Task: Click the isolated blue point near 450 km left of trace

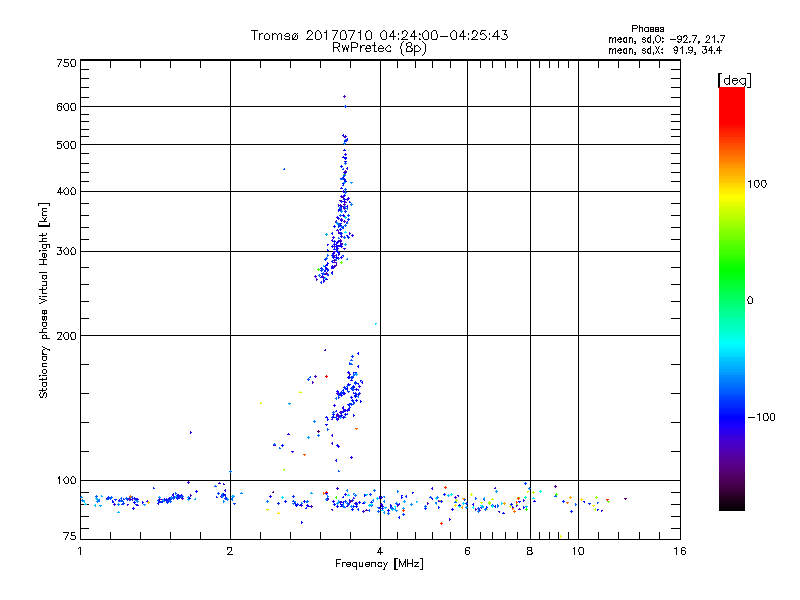Action: pos(284,169)
